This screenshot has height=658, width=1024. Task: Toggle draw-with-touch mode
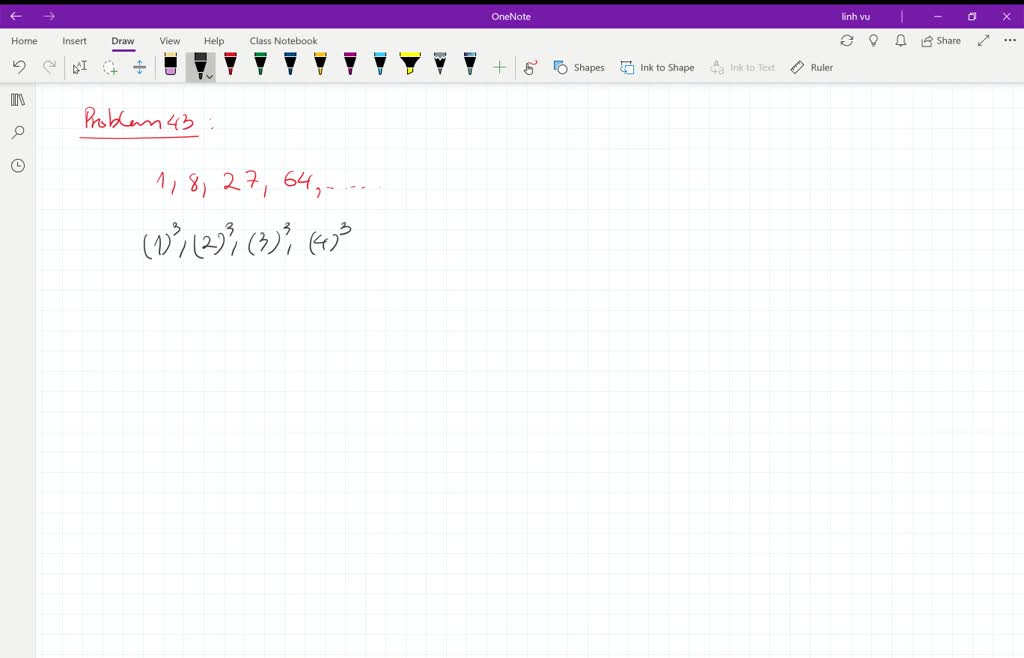pos(529,66)
